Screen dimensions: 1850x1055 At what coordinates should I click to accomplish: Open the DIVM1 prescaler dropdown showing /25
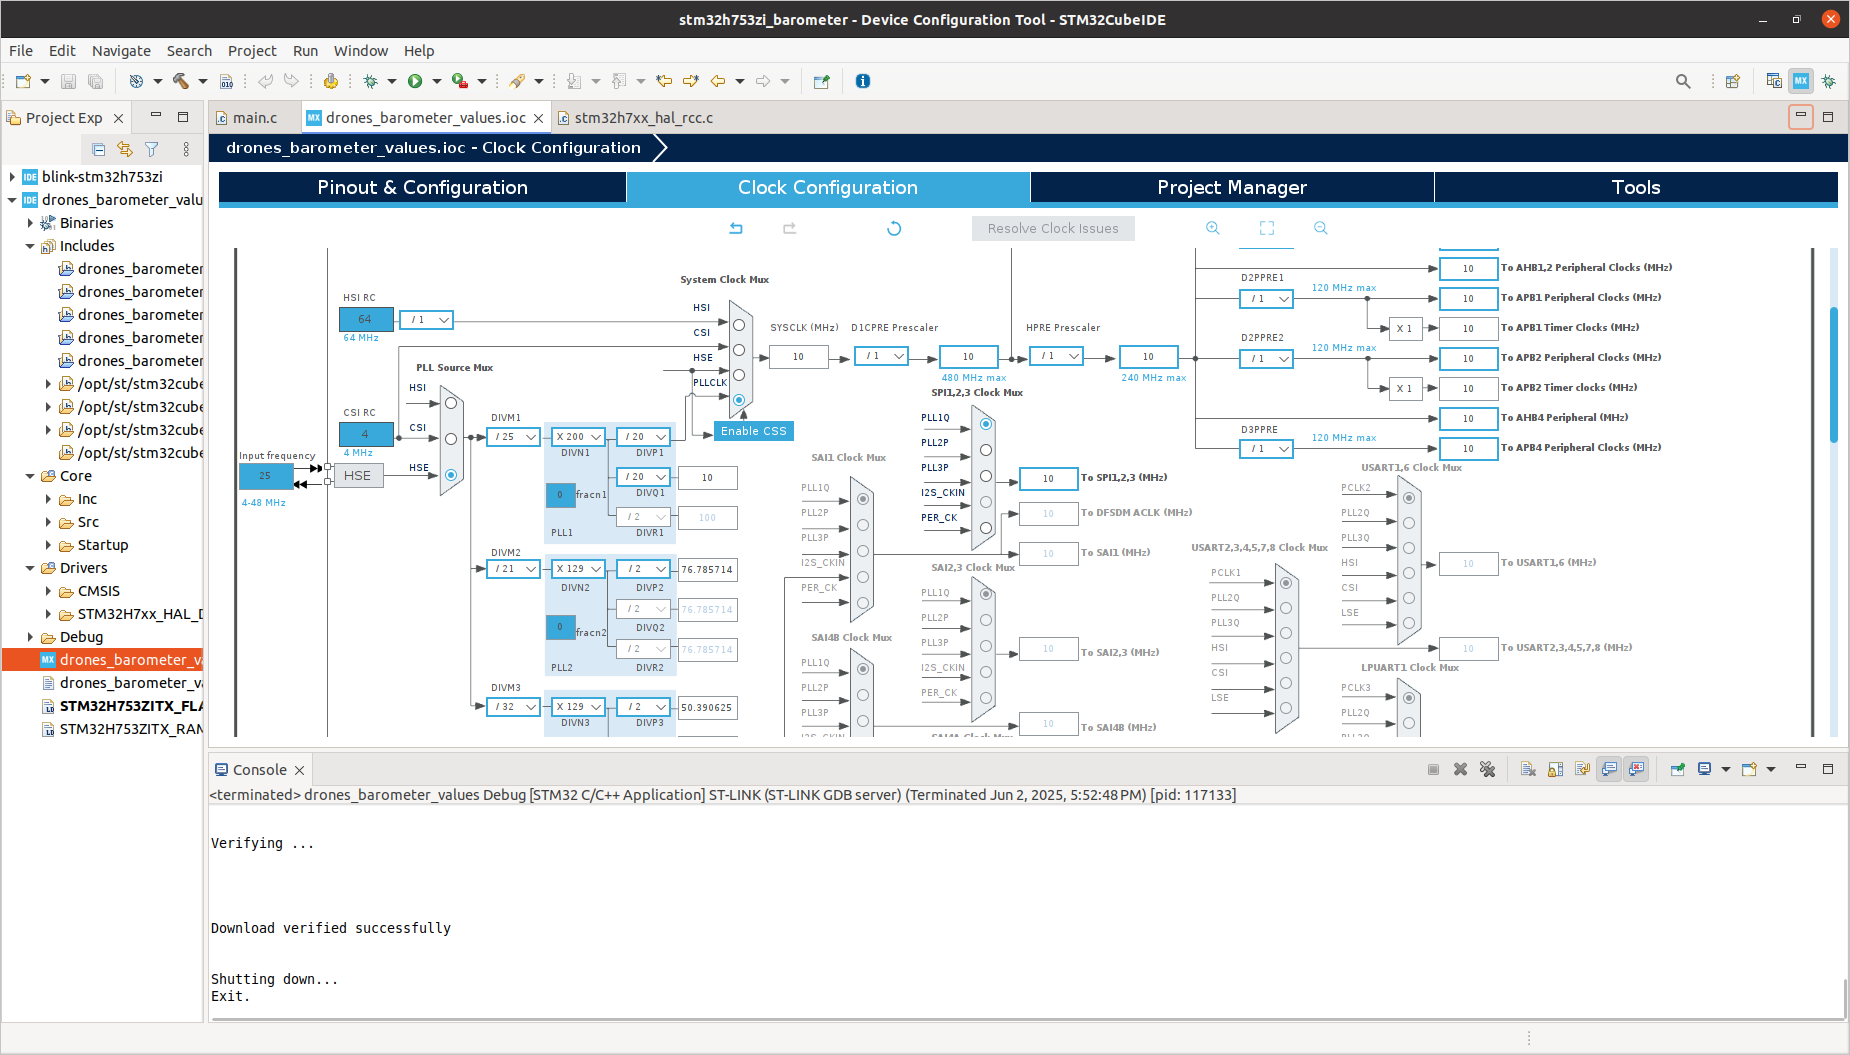pyautogui.click(x=513, y=436)
